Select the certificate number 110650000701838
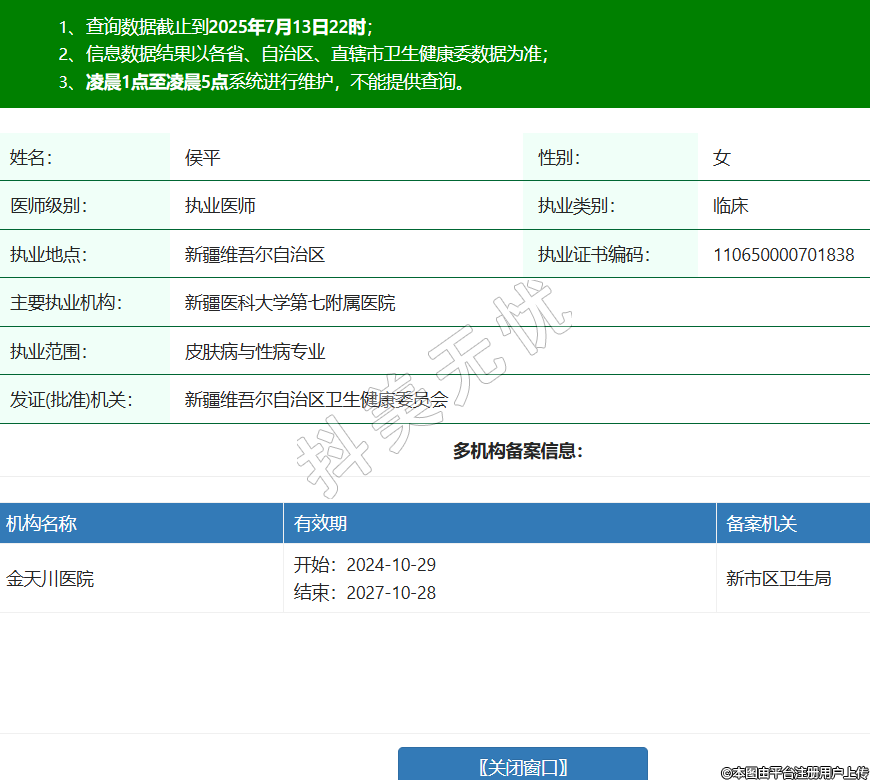Image resolution: width=870 pixels, height=780 pixels. pyautogui.click(x=783, y=255)
